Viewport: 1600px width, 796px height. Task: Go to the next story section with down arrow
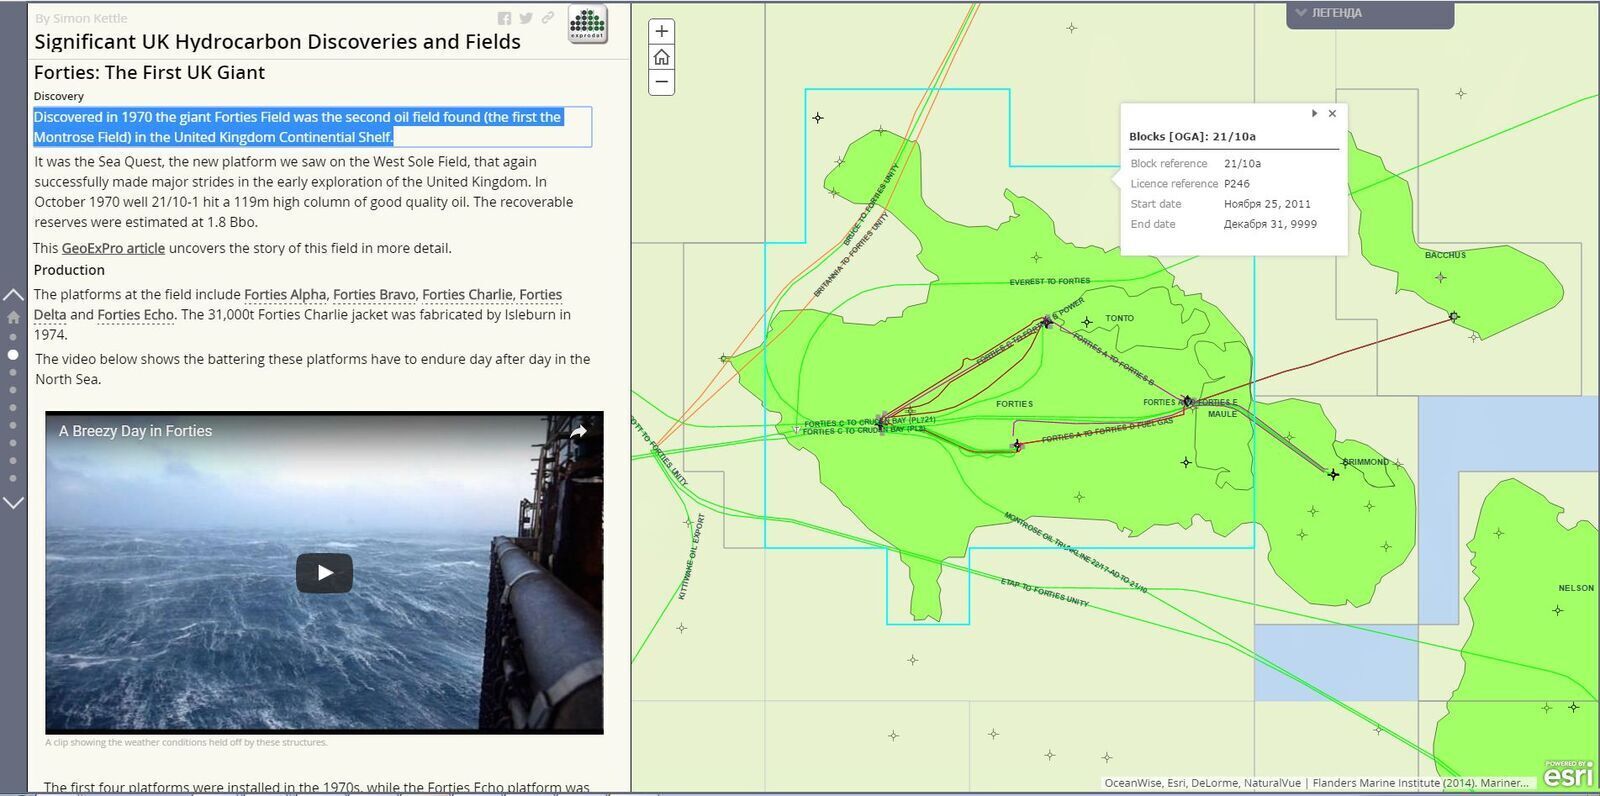click(13, 503)
